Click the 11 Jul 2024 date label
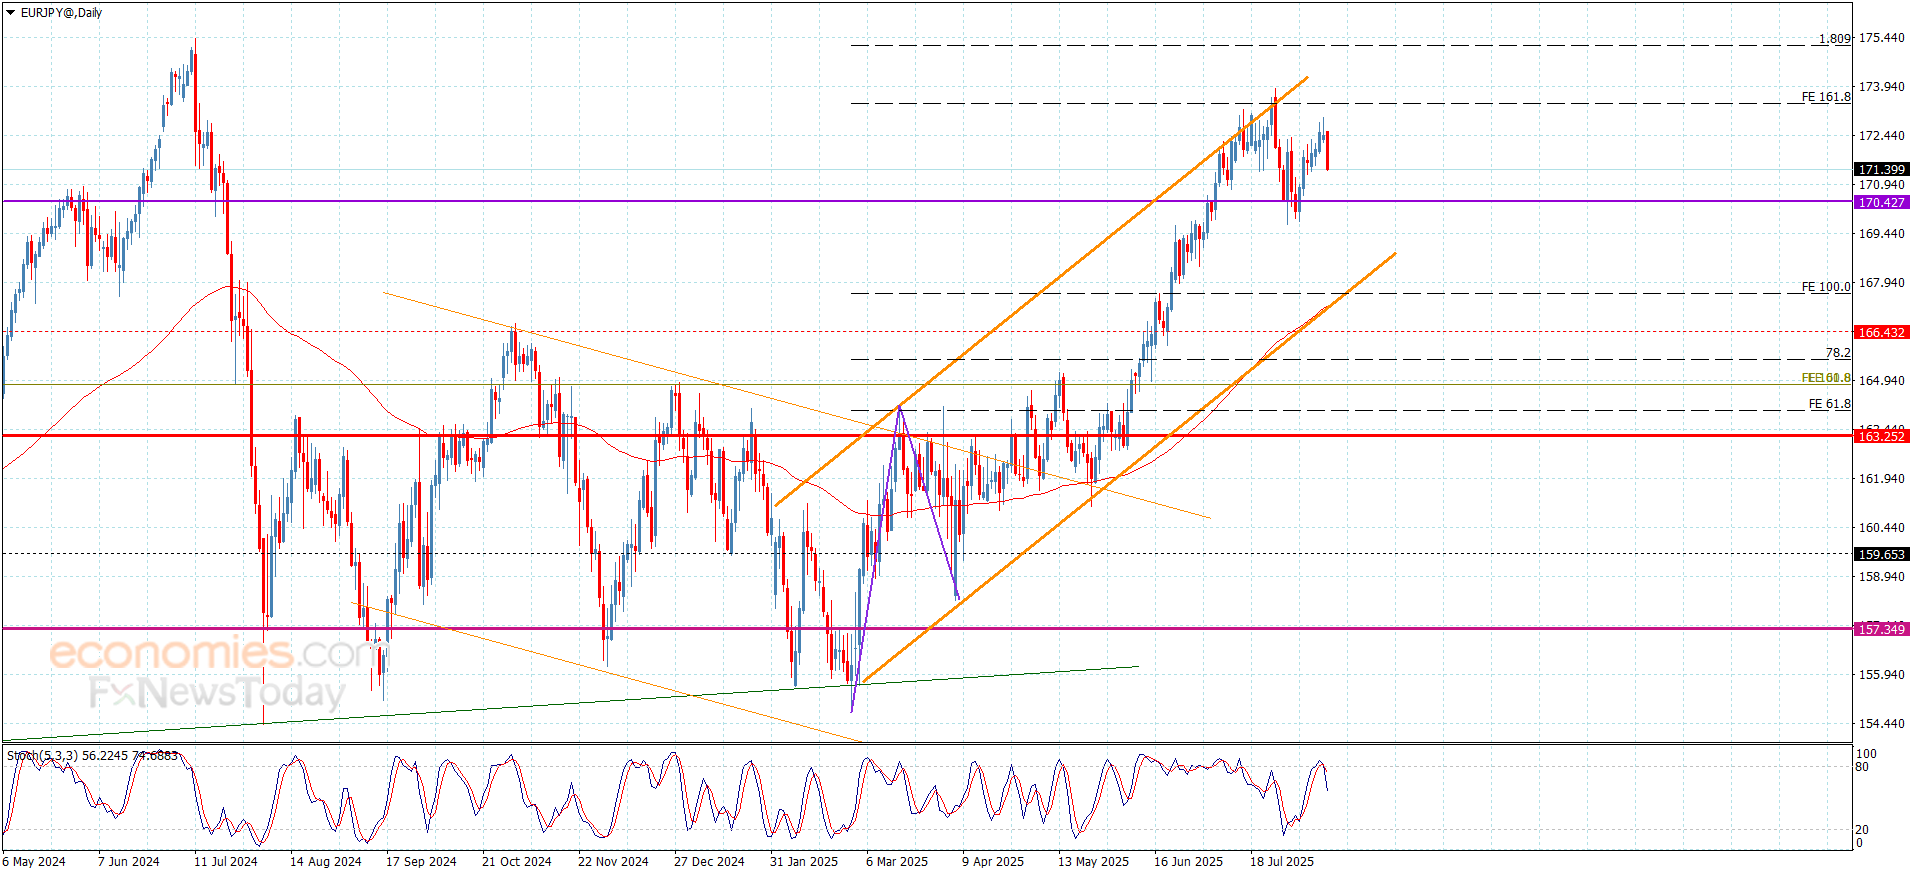The image size is (1916, 874). [x=226, y=862]
